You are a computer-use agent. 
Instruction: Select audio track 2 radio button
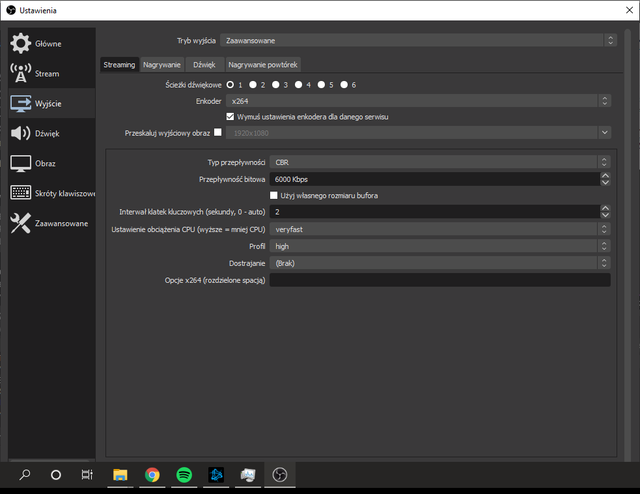pos(253,85)
